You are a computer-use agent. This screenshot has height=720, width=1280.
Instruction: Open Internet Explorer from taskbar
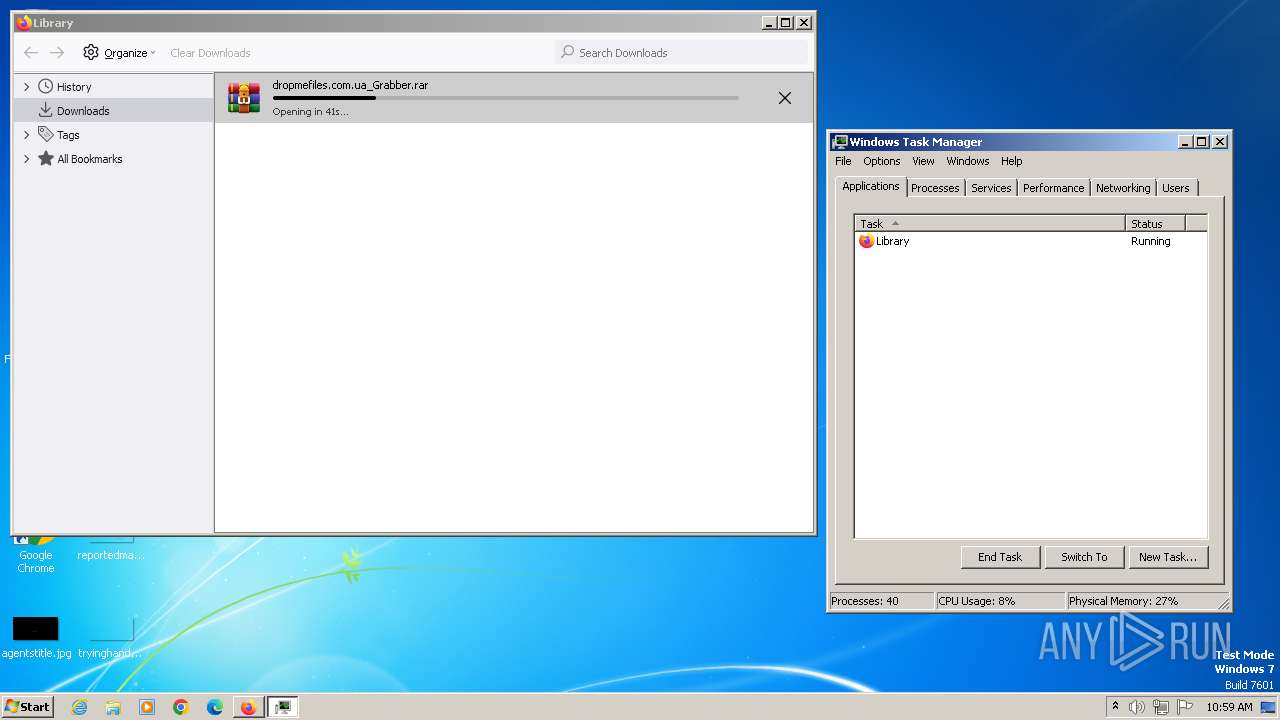point(79,707)
